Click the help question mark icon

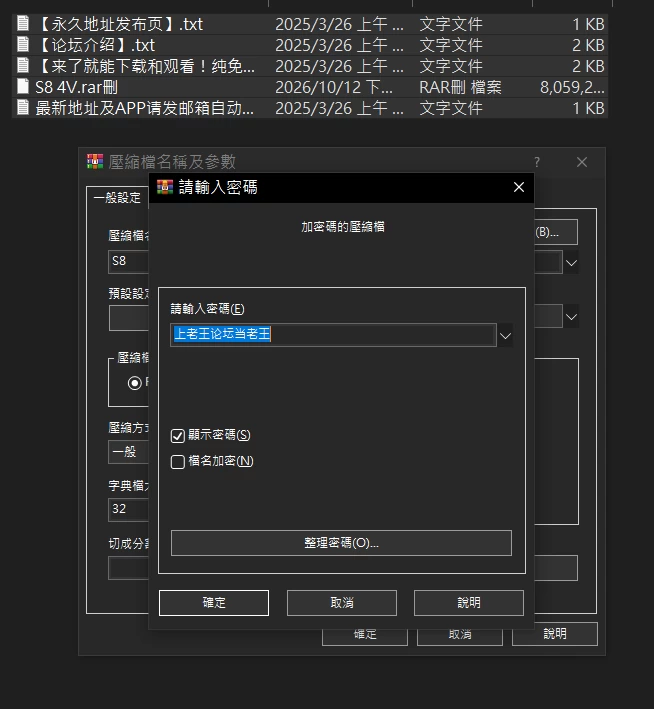(537, 162)
